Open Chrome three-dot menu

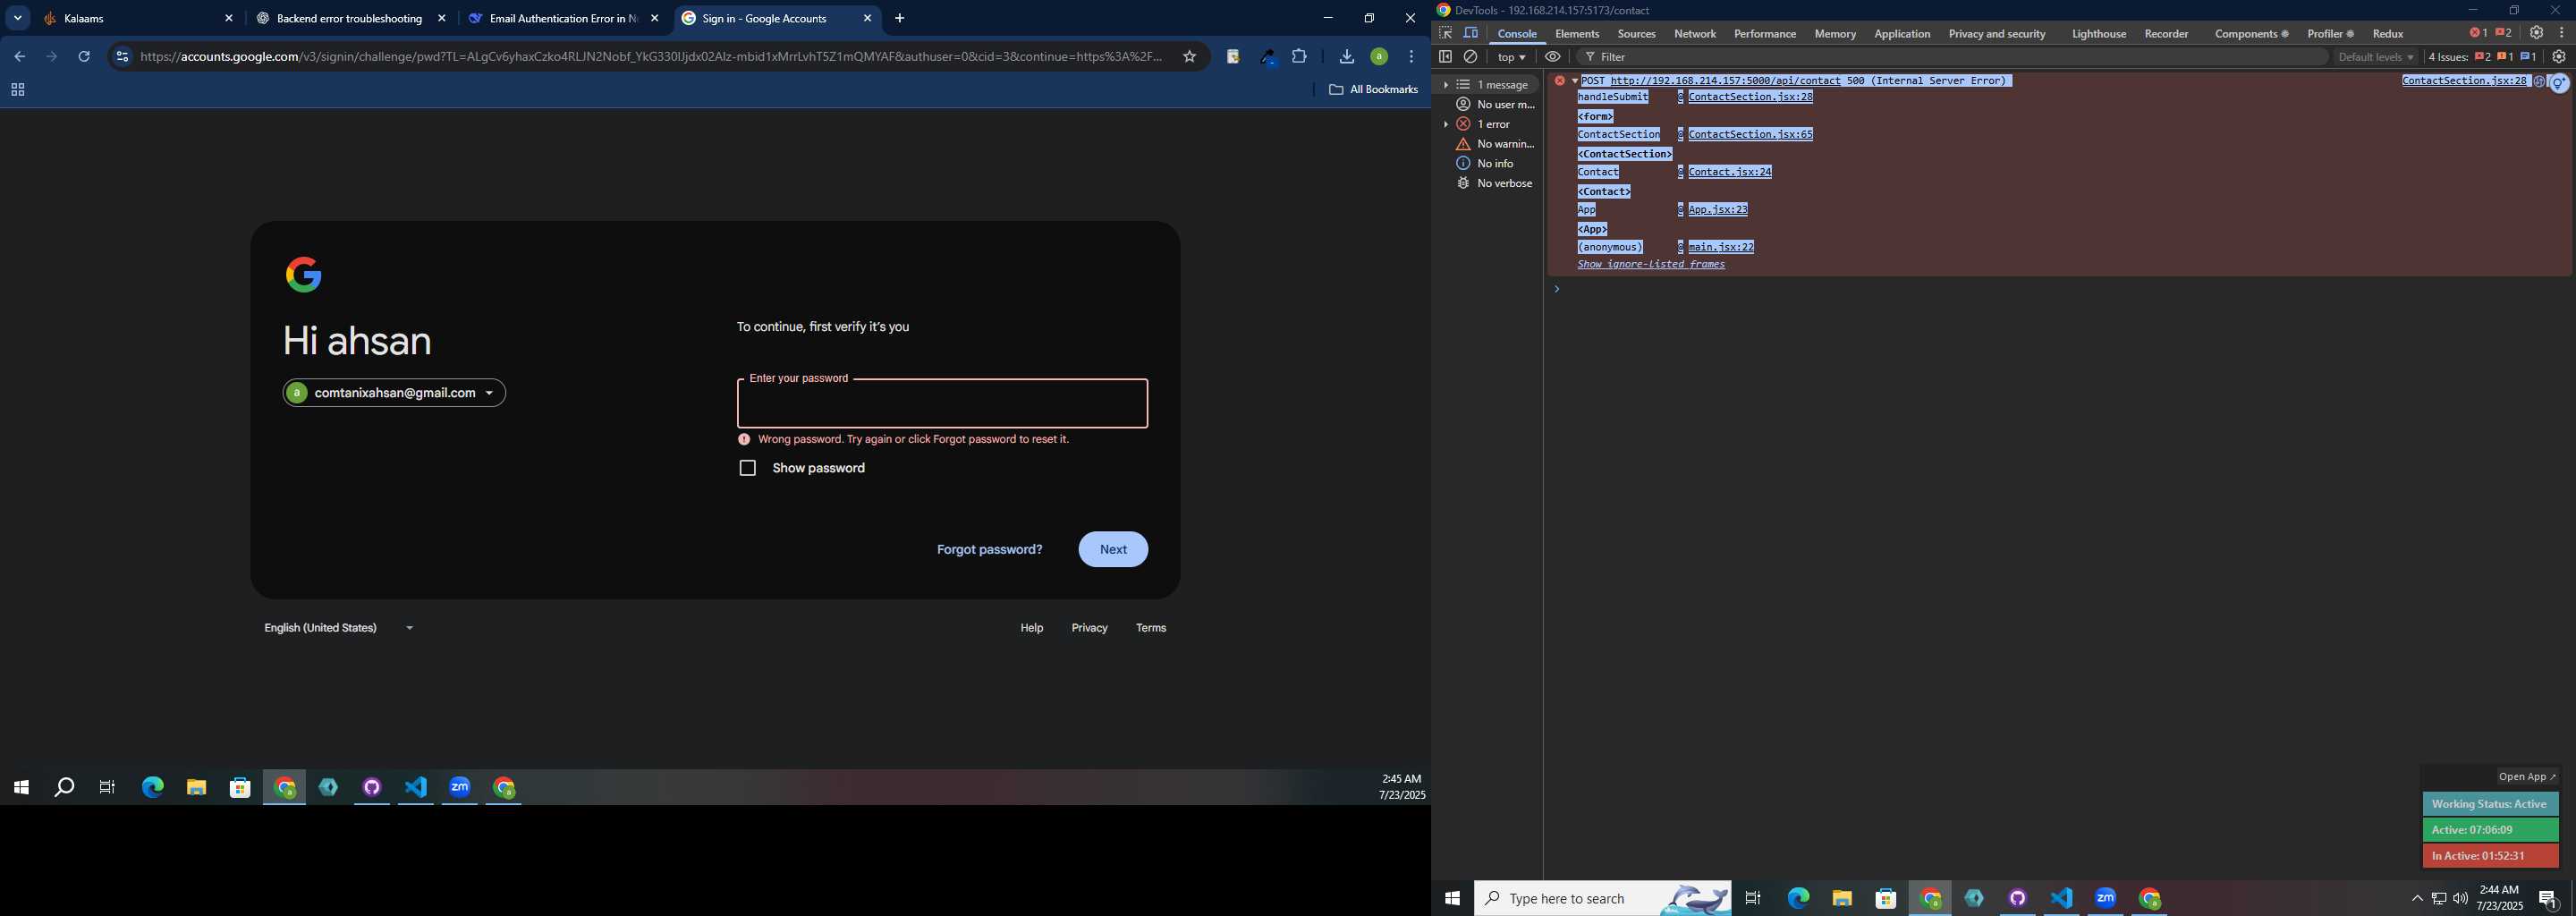pos(1411,57)
